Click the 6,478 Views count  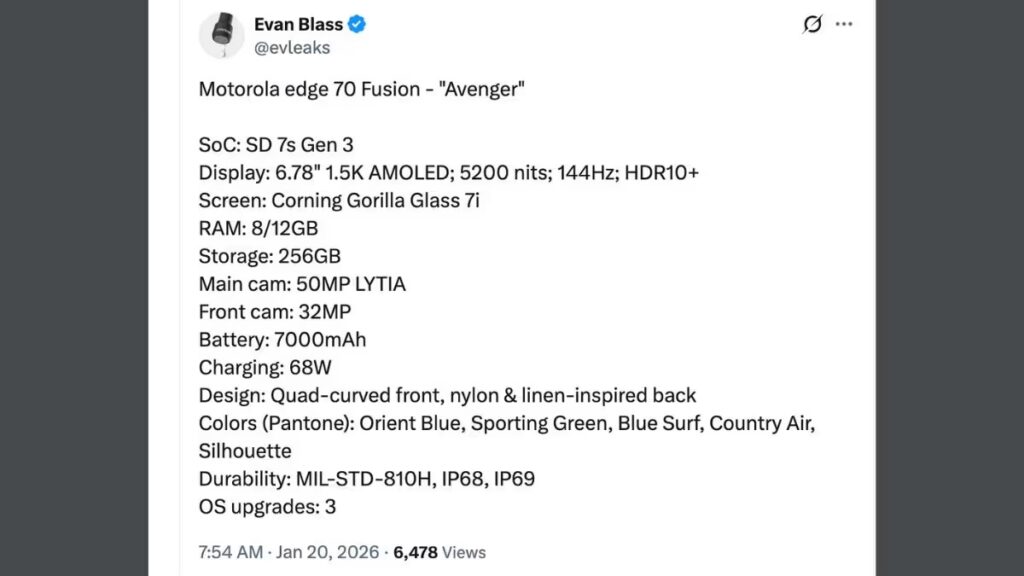click(440, 552)
